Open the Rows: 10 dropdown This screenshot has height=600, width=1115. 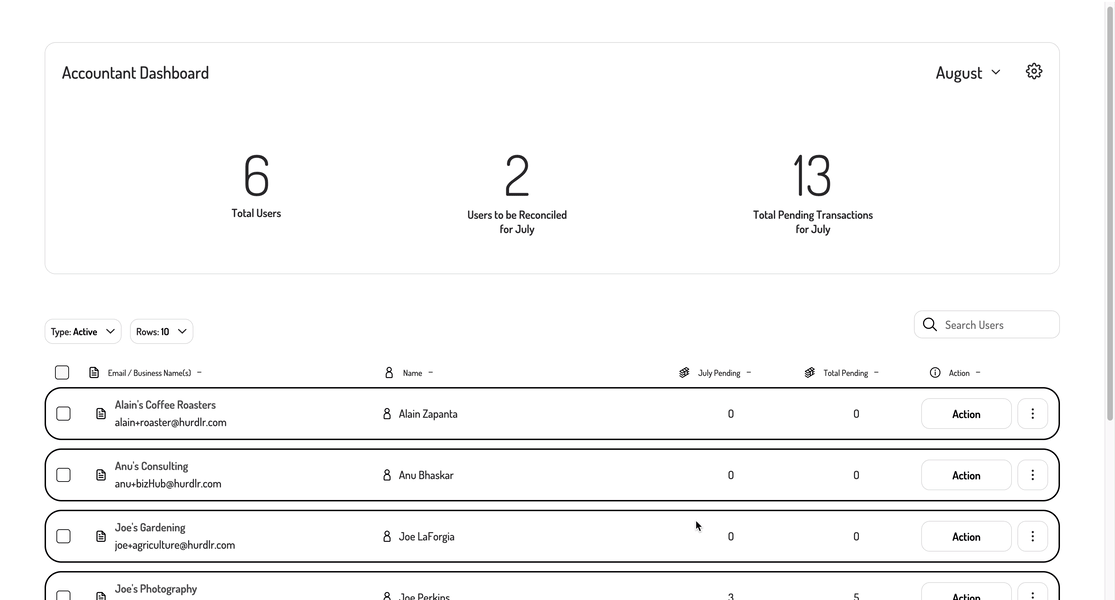coord(160,331)
